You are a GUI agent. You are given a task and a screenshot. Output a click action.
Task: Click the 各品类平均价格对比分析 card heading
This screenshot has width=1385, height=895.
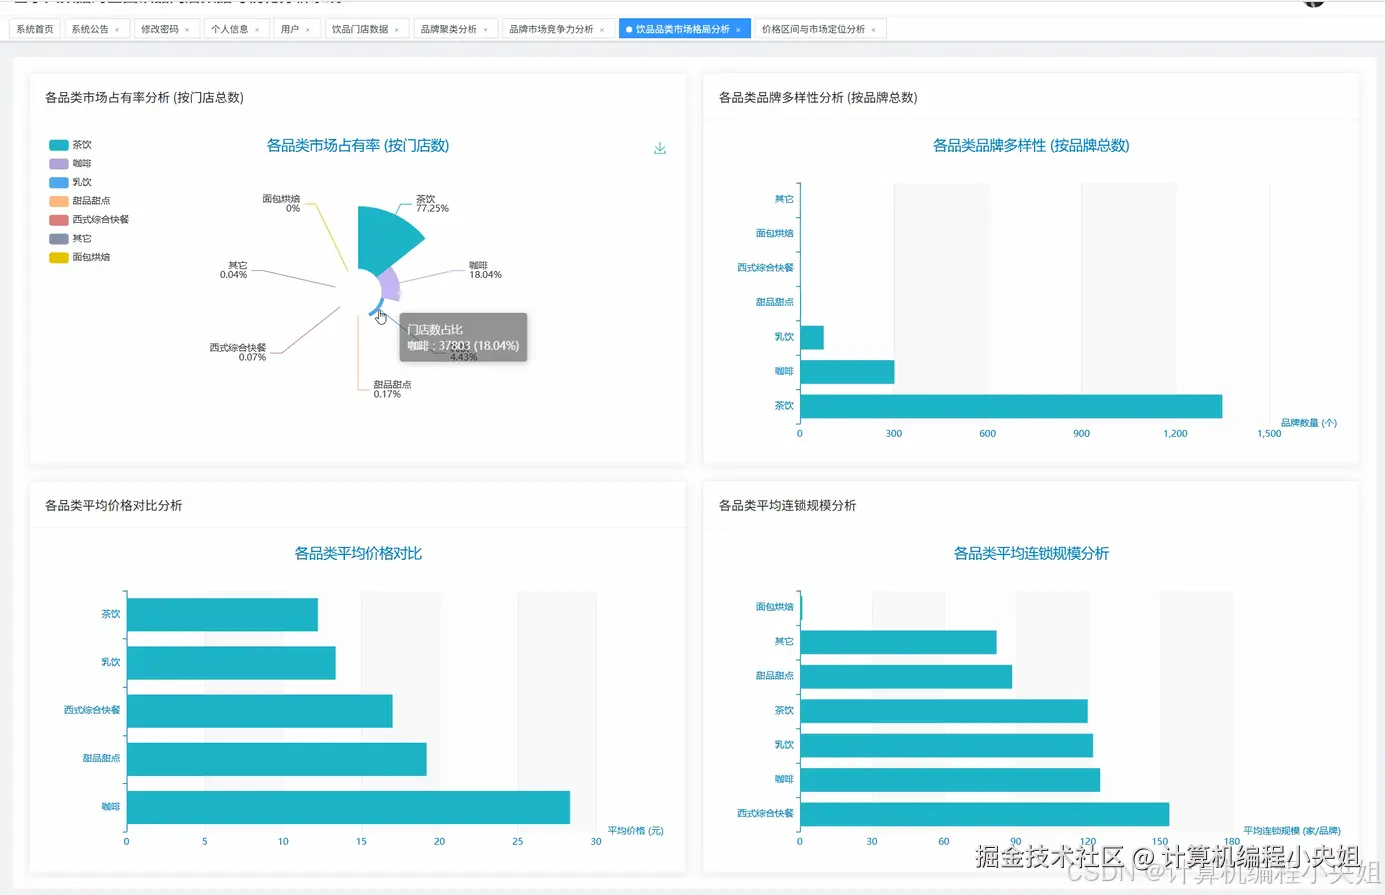[x=113, y=506]
